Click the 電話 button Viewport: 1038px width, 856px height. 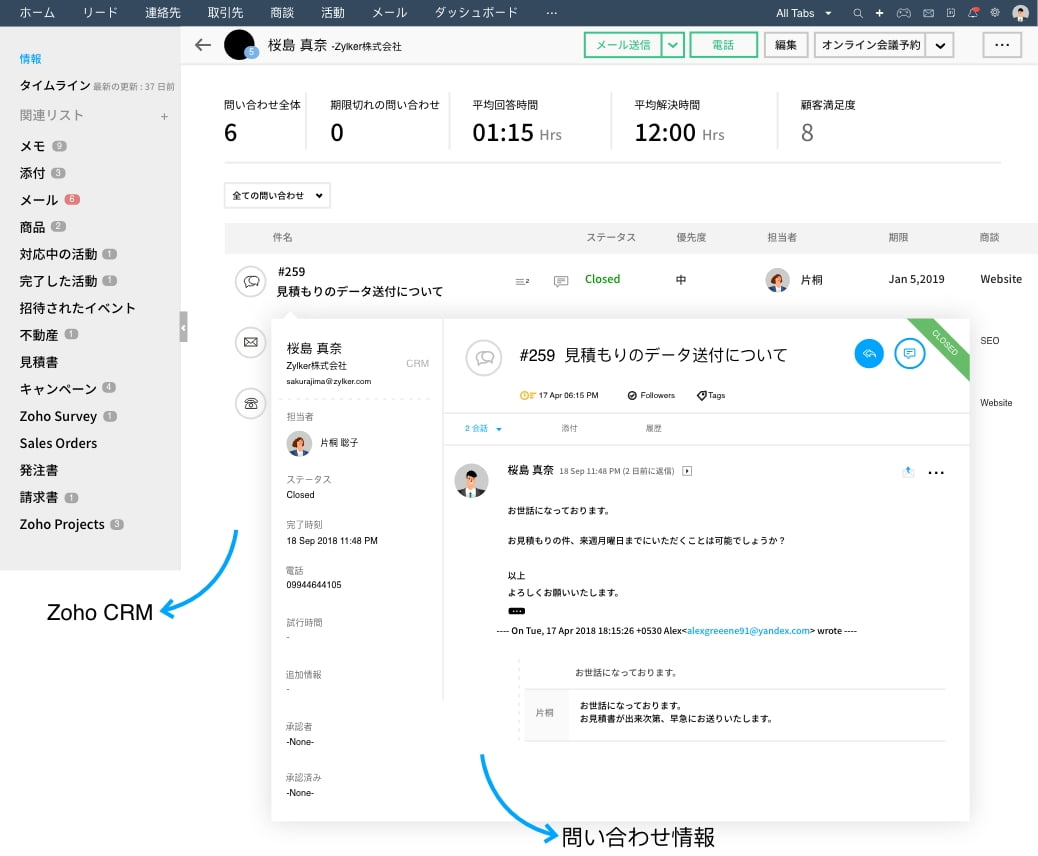723,45
